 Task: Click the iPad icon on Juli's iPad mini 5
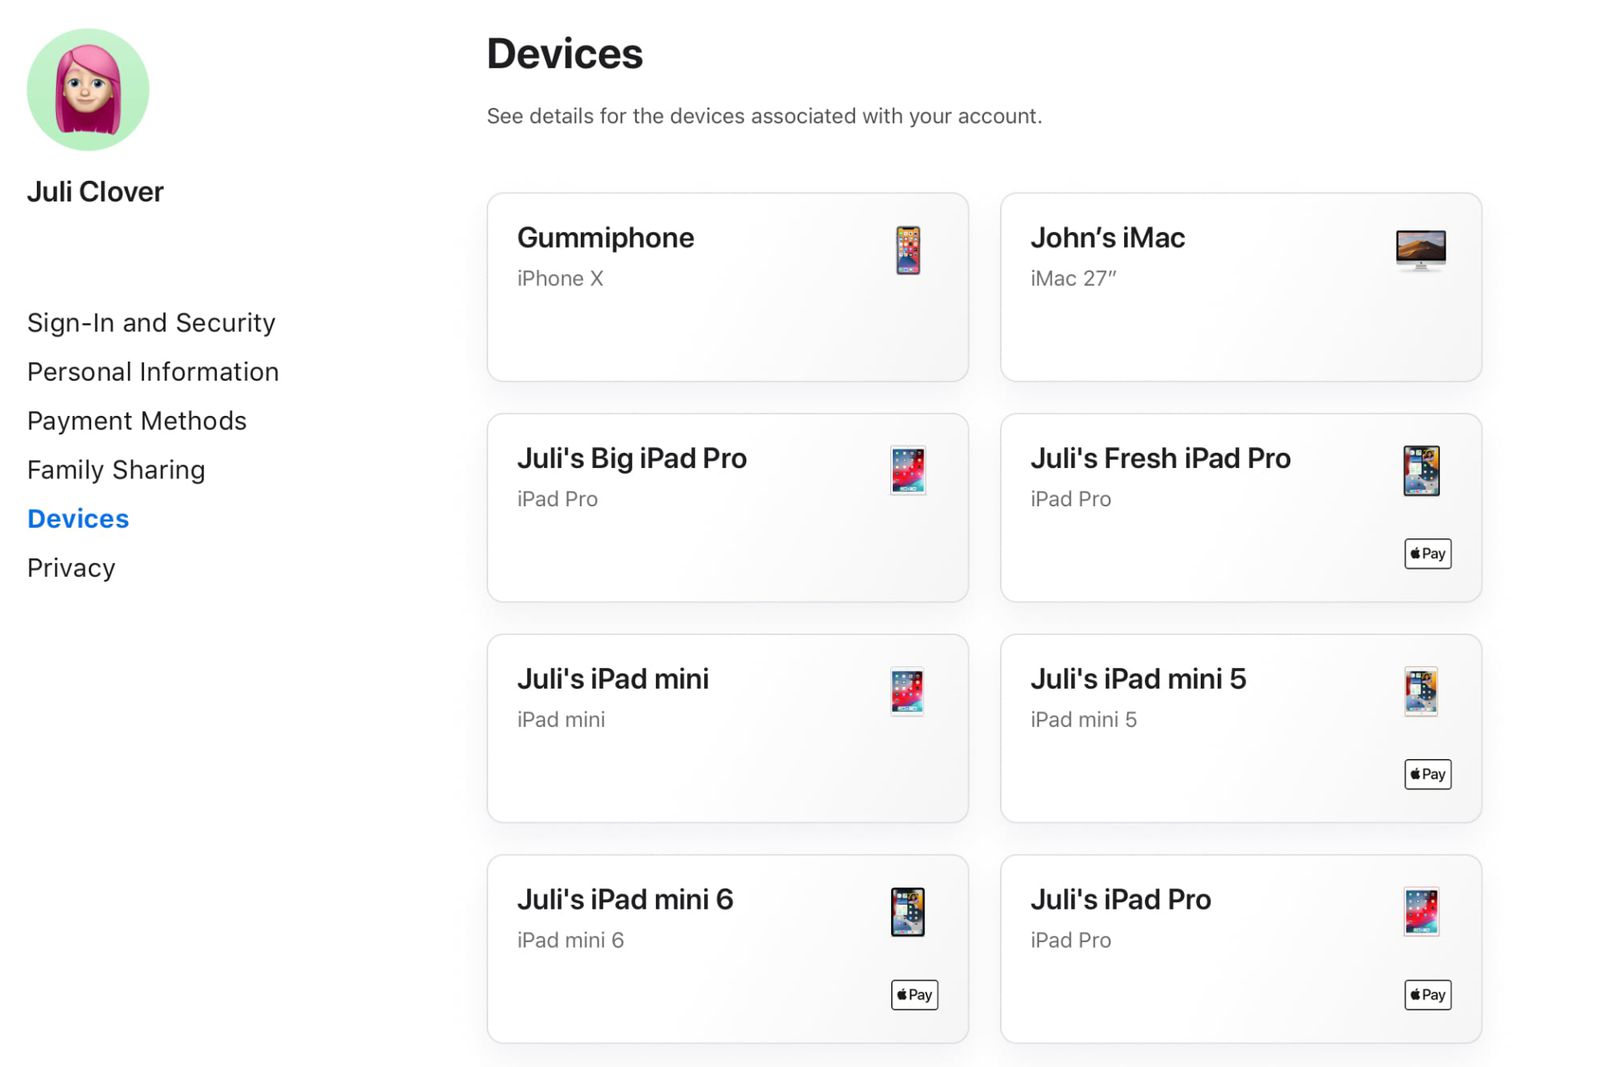[1420, 690]
